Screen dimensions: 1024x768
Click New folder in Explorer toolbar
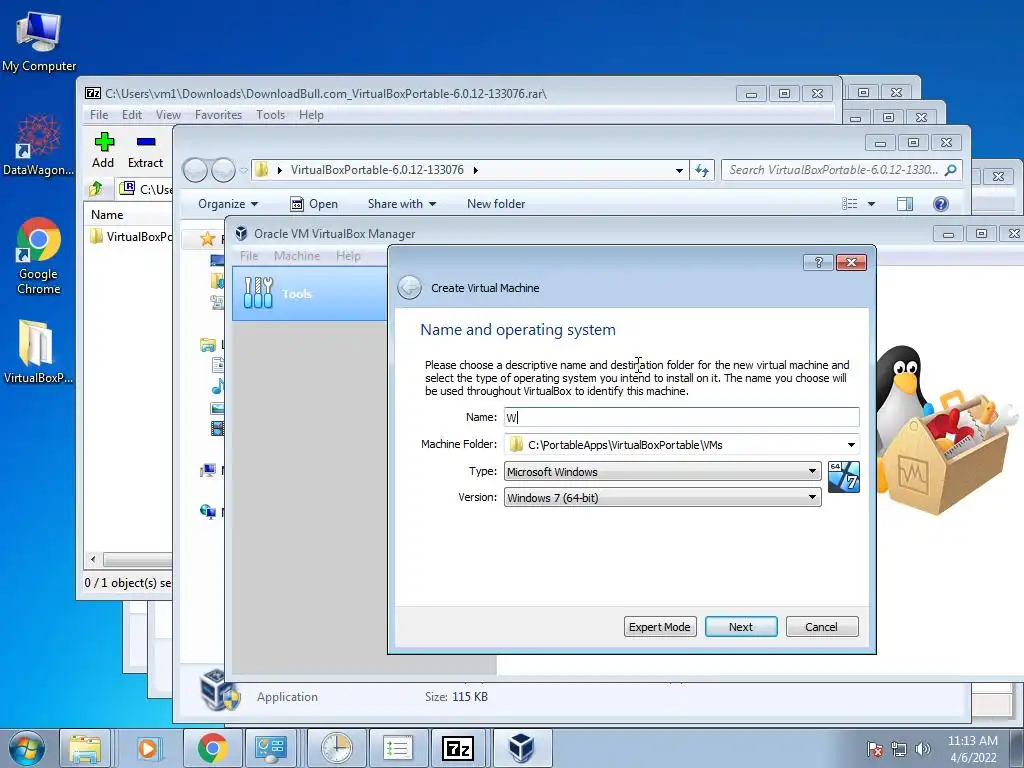pyautogui.click(x=496, y=204)
